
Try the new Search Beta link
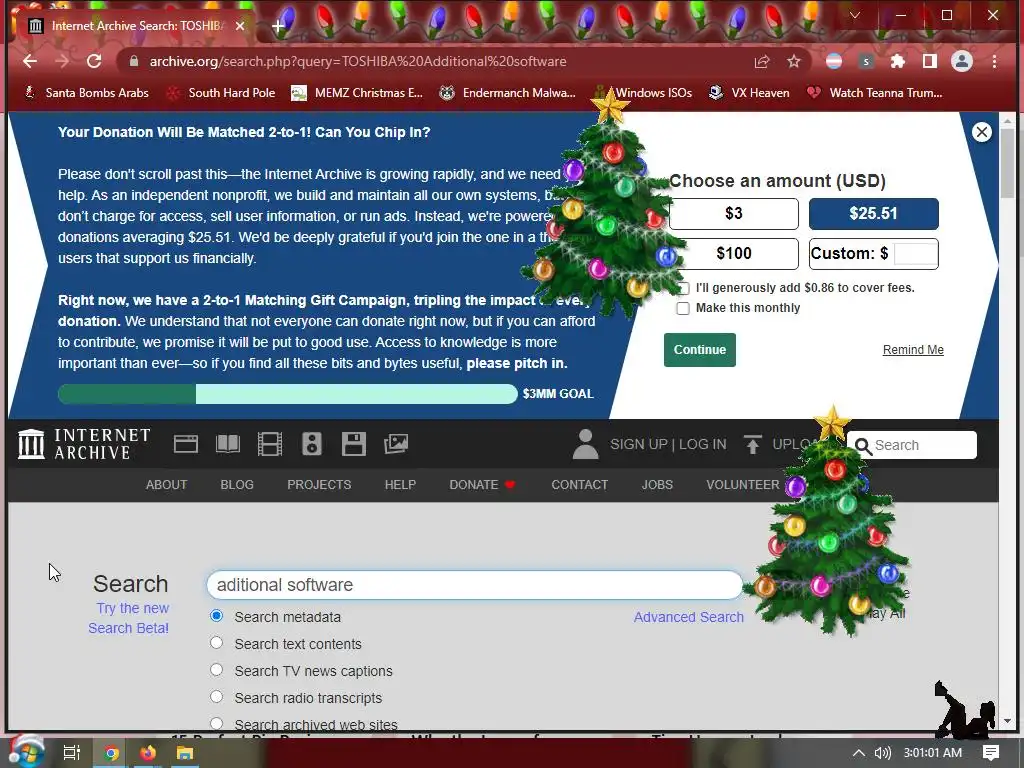pyautogui.click(x=129, y=618)
